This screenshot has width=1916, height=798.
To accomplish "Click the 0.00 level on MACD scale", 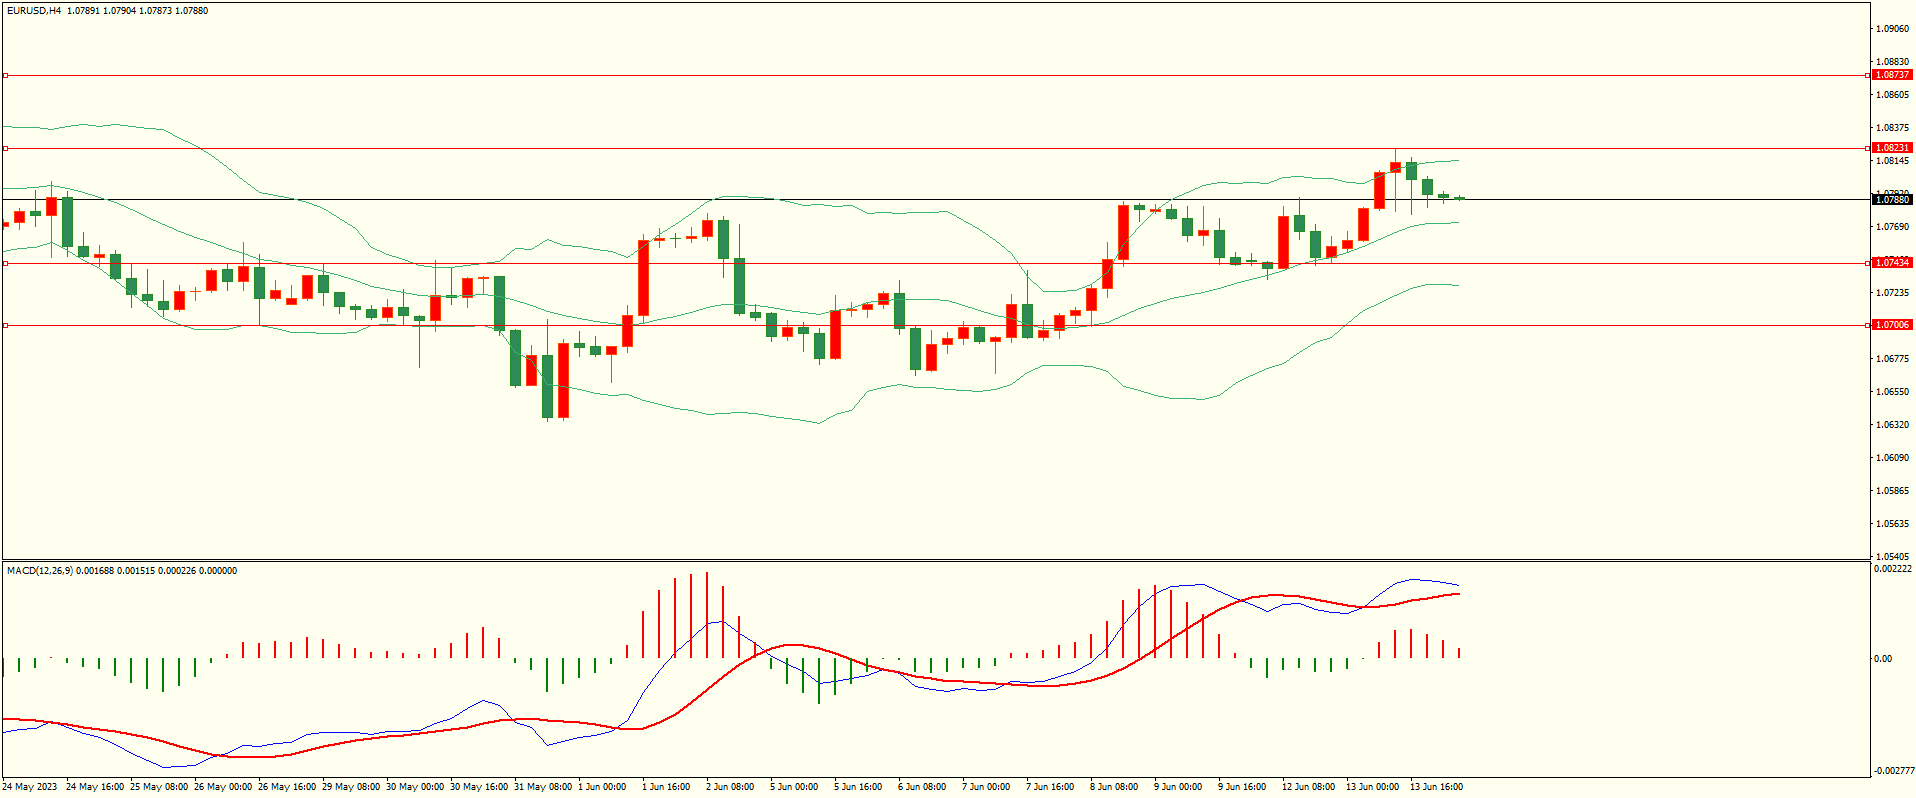I will pos(1882,659).
